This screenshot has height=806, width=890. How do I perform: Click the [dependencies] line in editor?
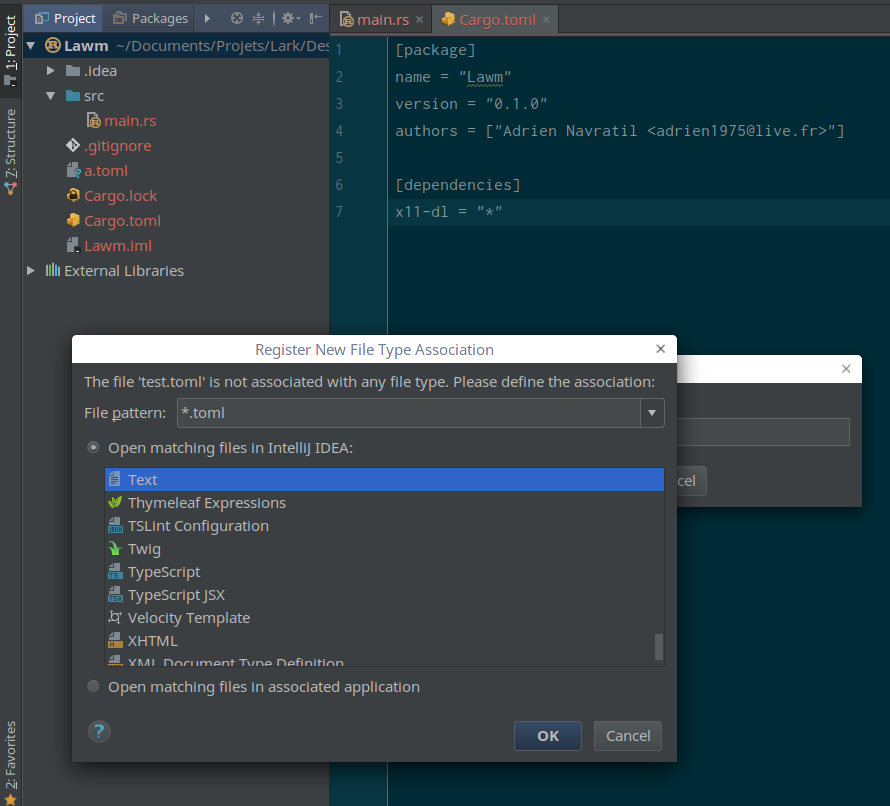[x=457, y=185]
